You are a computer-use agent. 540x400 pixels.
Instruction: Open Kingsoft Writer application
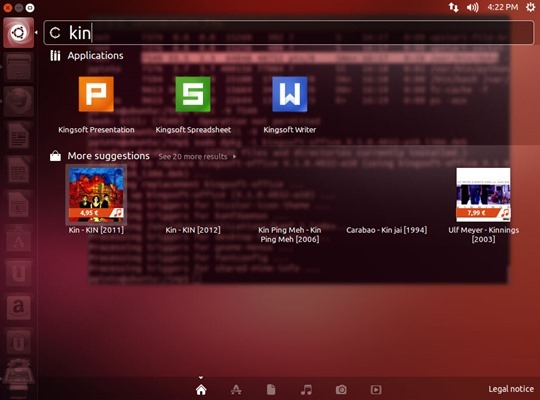[289, 104]
